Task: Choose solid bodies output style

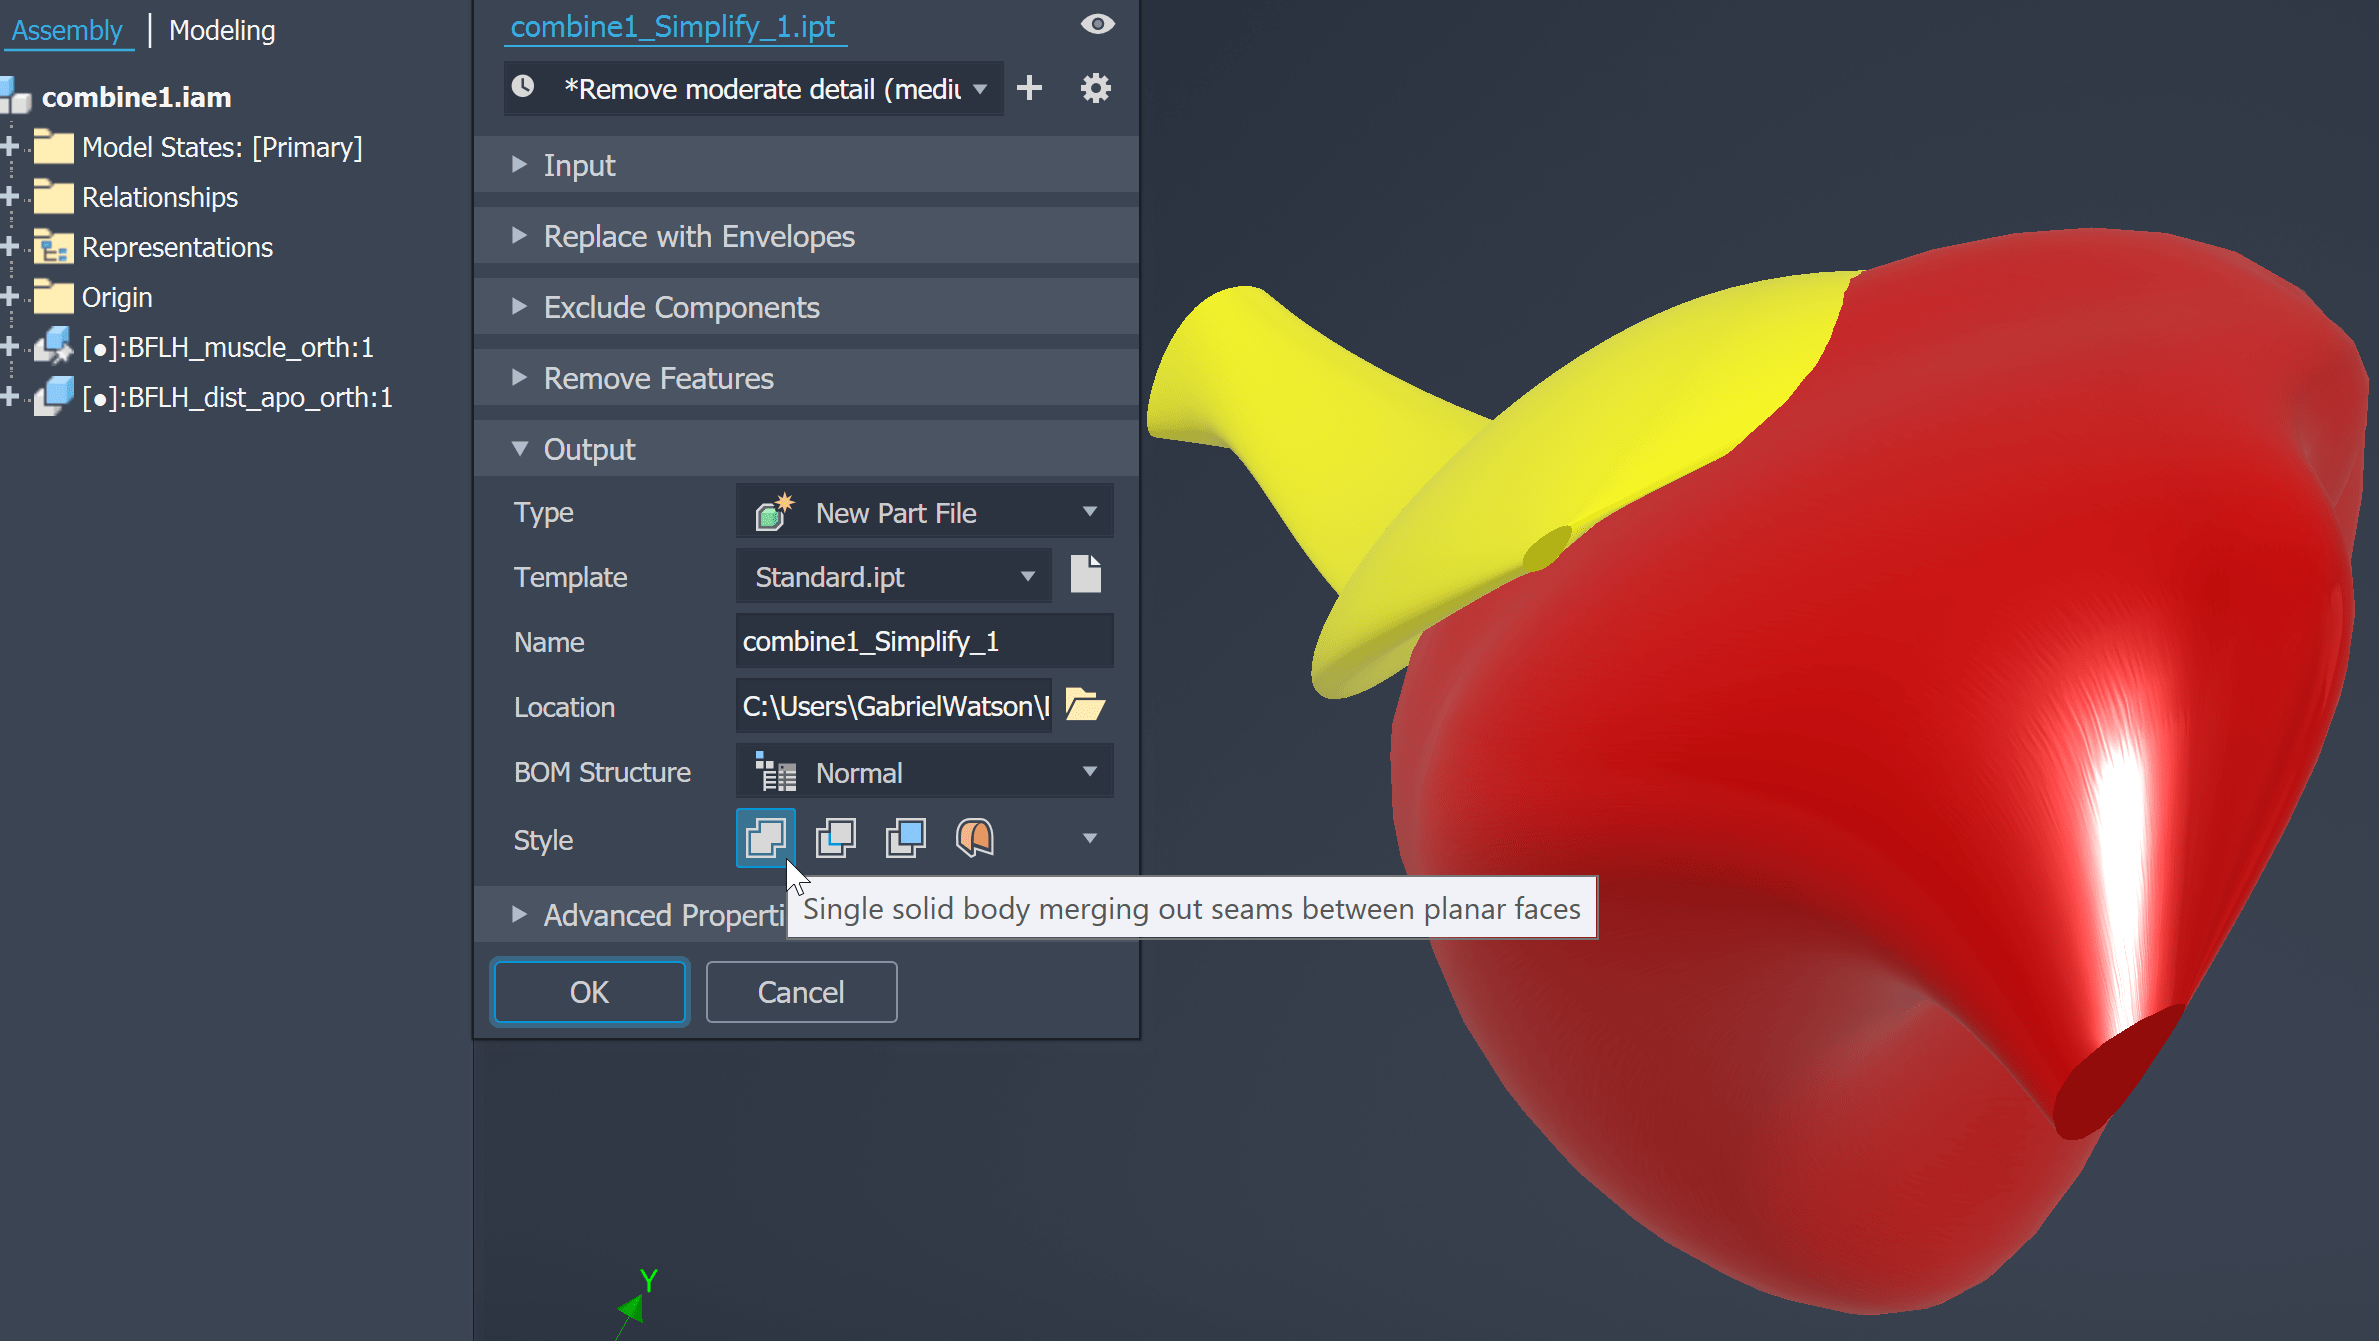Action: click(x=904, y=839)
